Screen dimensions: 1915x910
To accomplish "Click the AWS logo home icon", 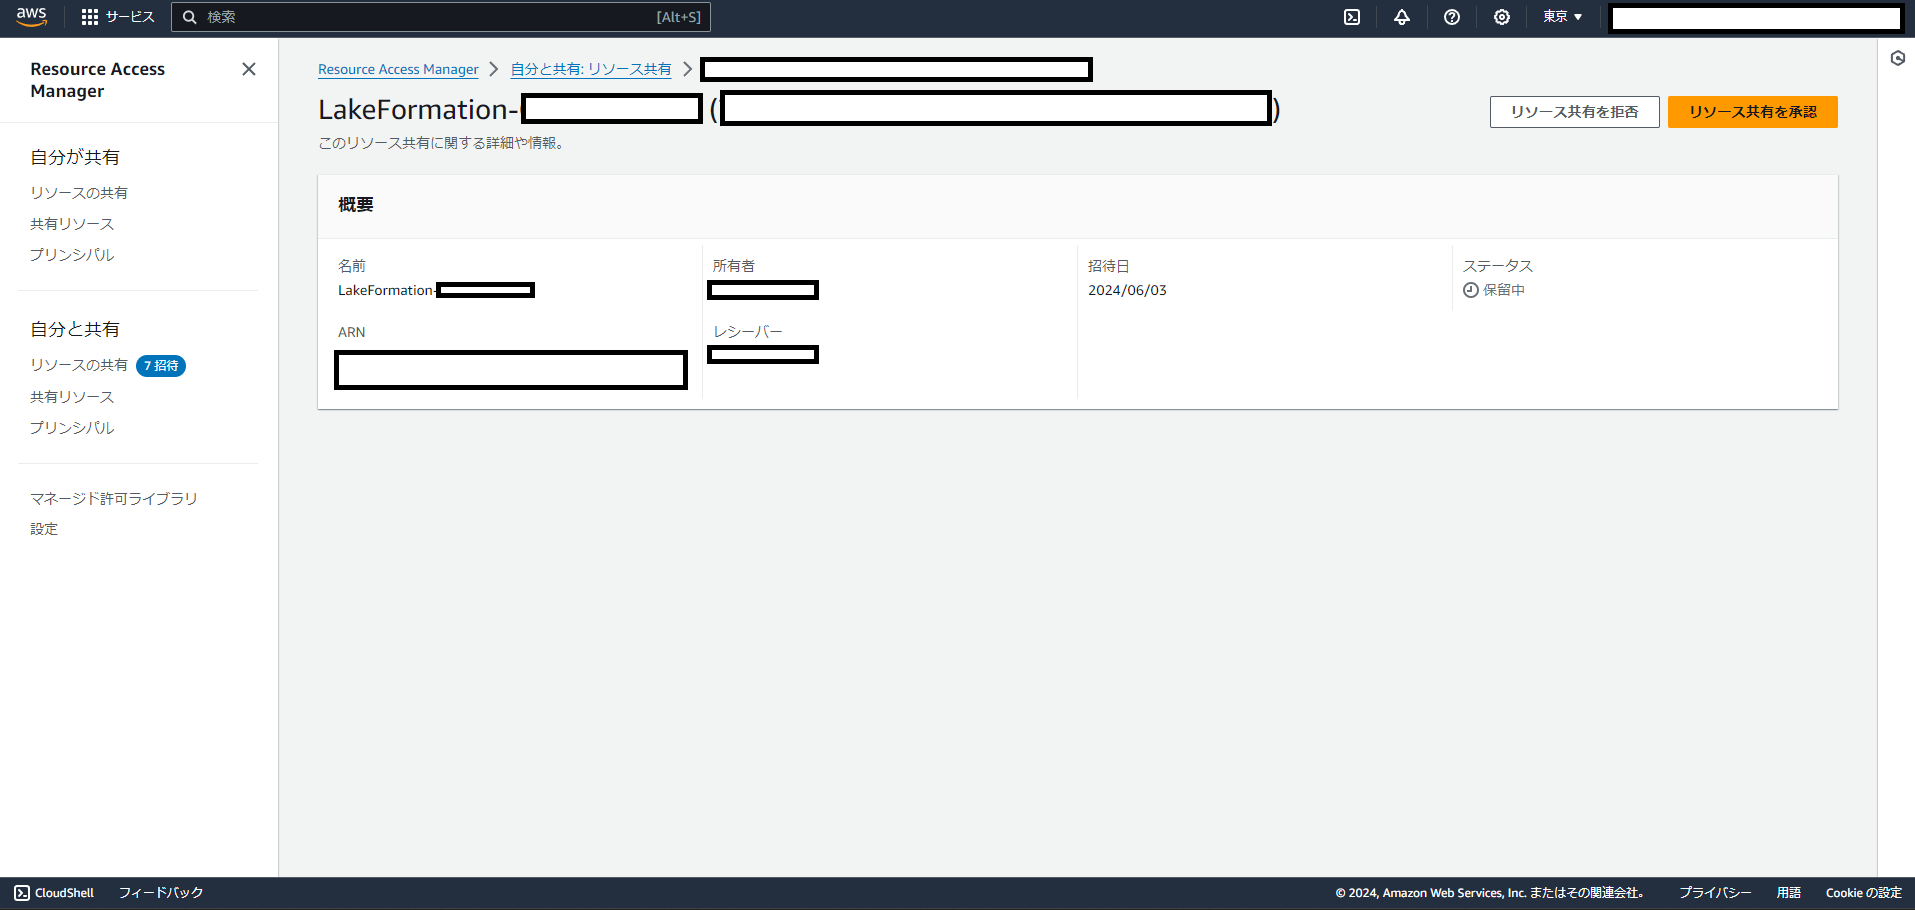I will pos(32,17).
